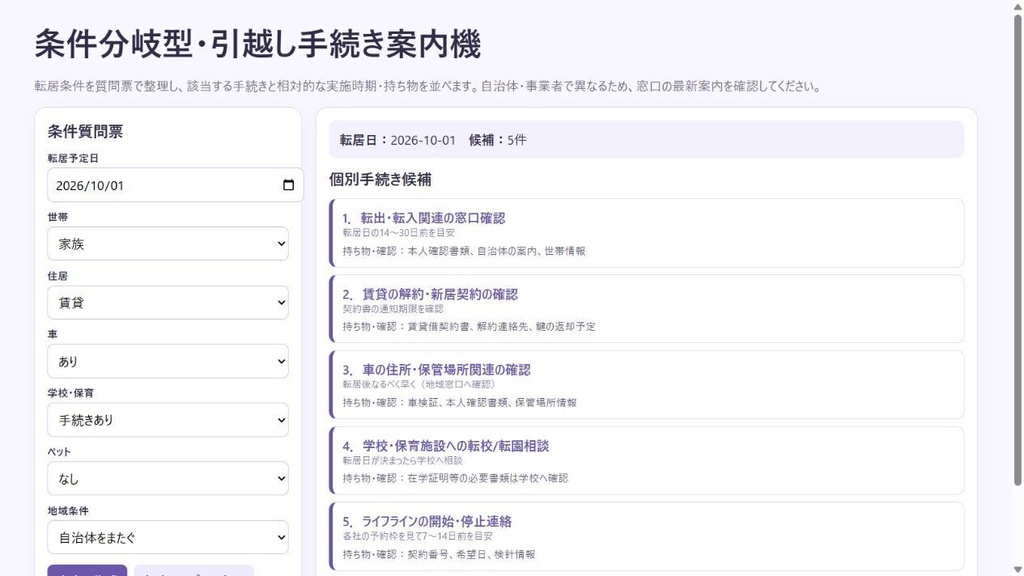The height and width of the screenshot is (576, 1024).
Task: Click the card title ライフラインの開始・停止連絡
Action: click(x=436, y=522)
